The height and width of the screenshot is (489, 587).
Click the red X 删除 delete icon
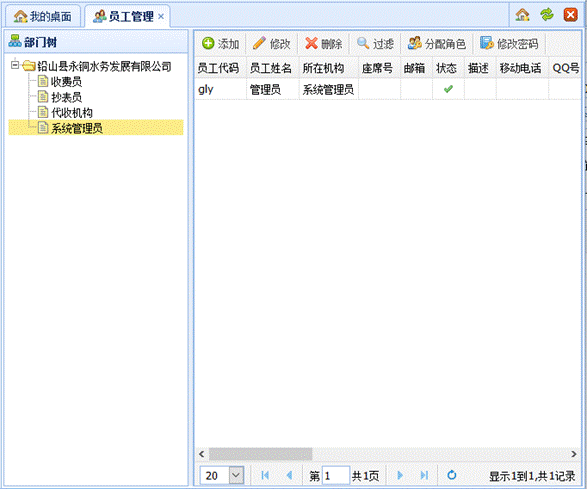[x=311, y=43]
